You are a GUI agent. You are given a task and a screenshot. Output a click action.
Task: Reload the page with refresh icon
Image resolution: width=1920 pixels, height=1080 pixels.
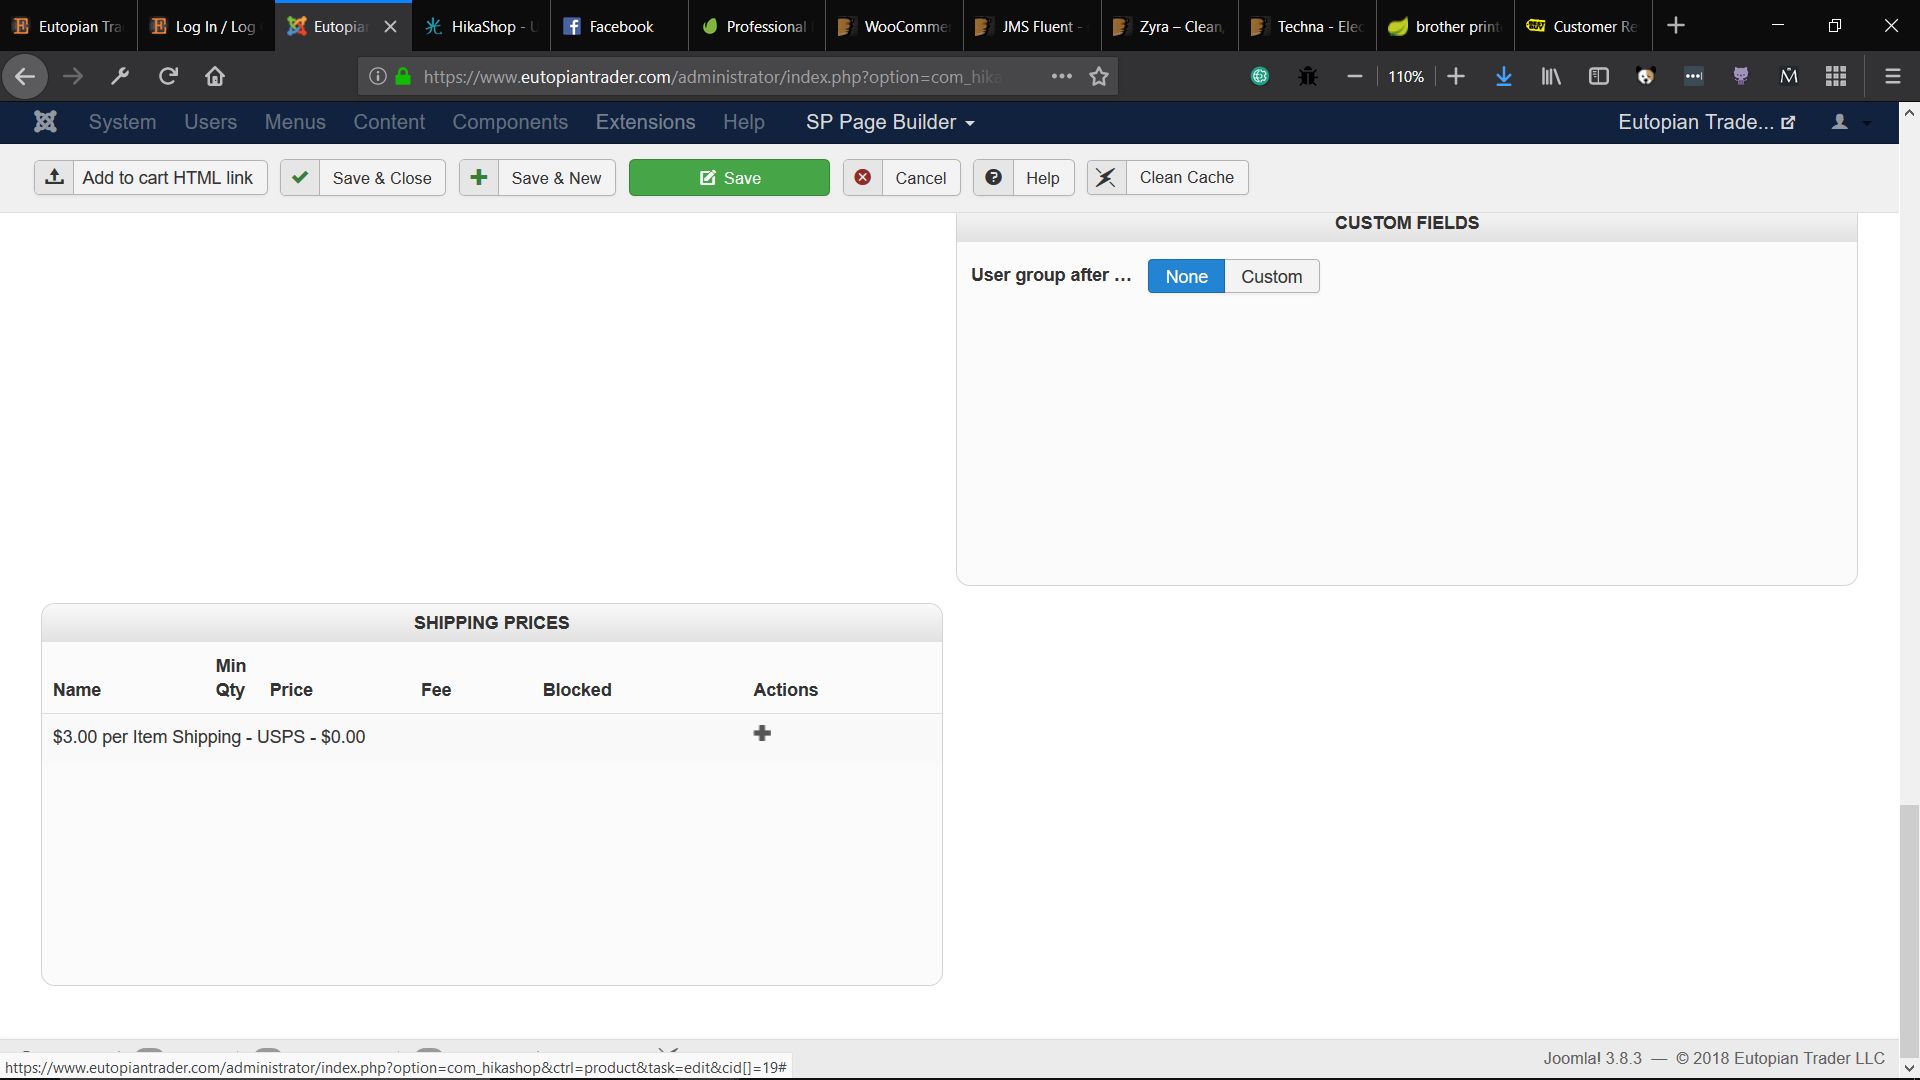click(168, 76)
